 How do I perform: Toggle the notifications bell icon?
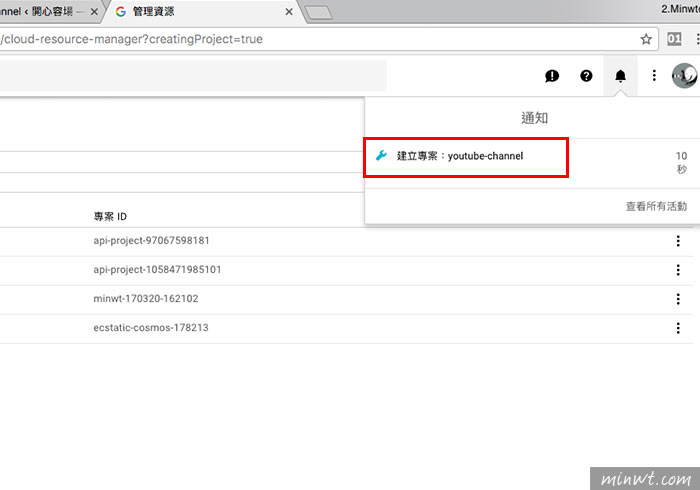click(621, 76)
